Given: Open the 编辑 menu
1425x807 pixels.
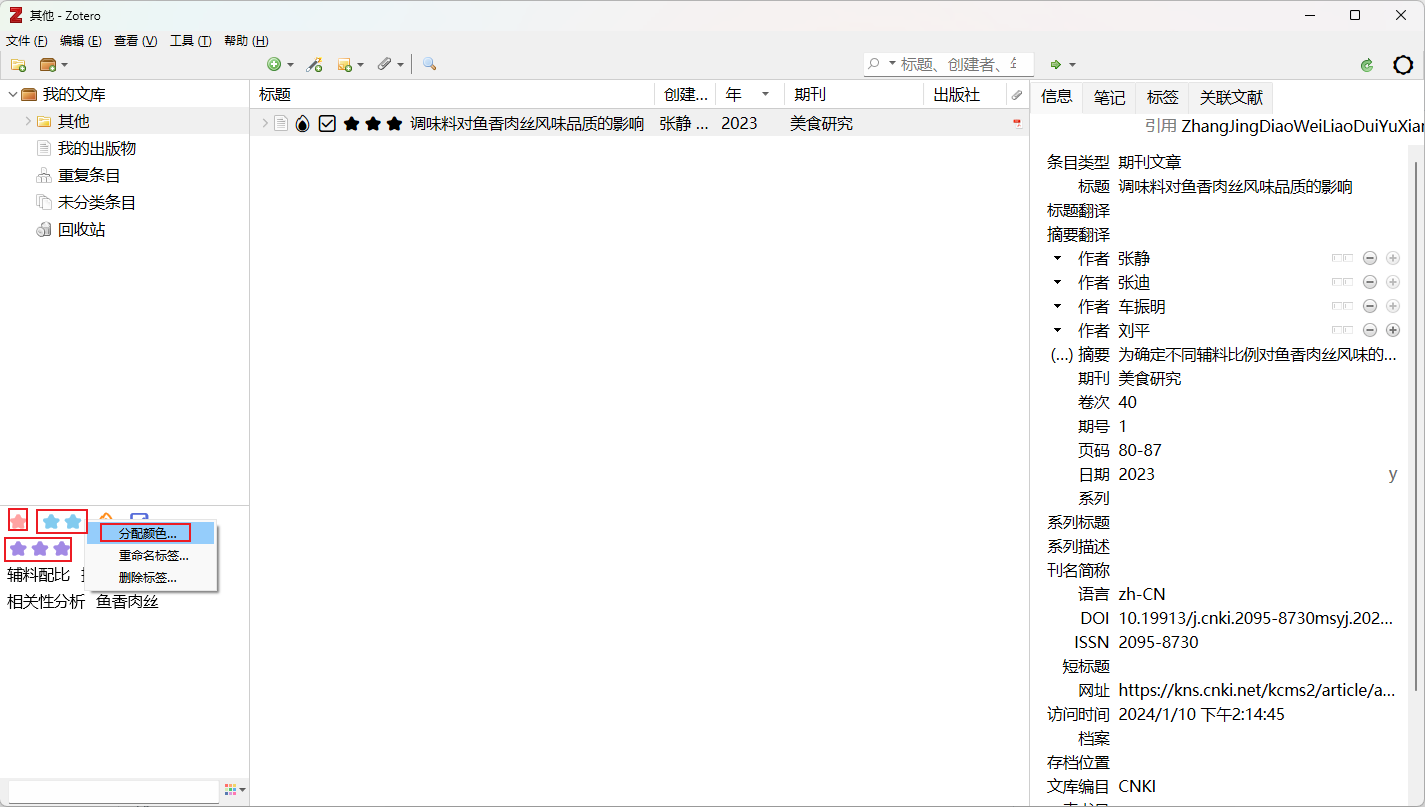Looking at the screenshot, I should coord(80,41).
